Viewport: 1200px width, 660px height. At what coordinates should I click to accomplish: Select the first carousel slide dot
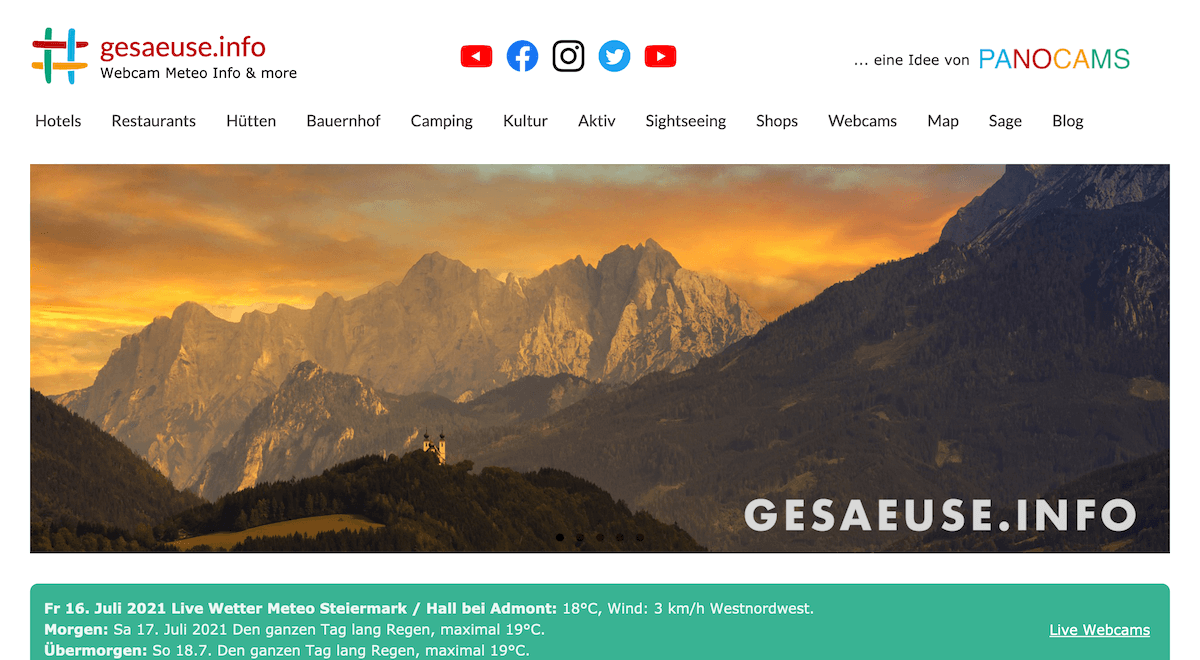(x=560, y=538)
